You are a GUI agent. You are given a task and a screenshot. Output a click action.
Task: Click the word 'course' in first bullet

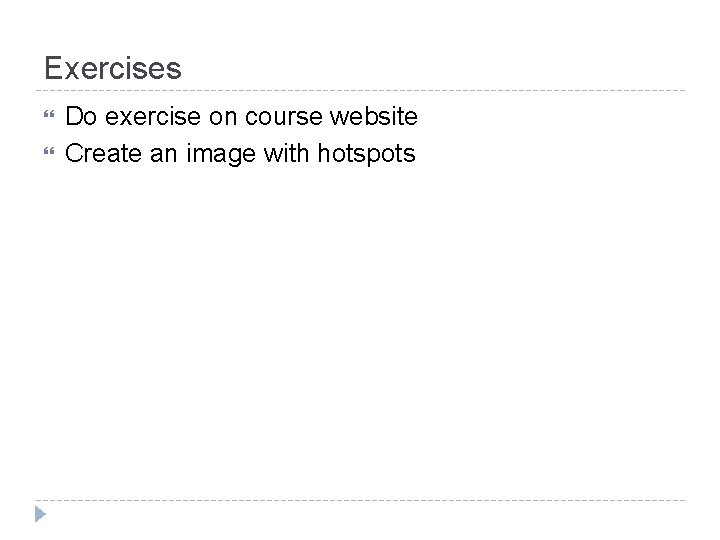pyautogui.click(x=283, y=117)
